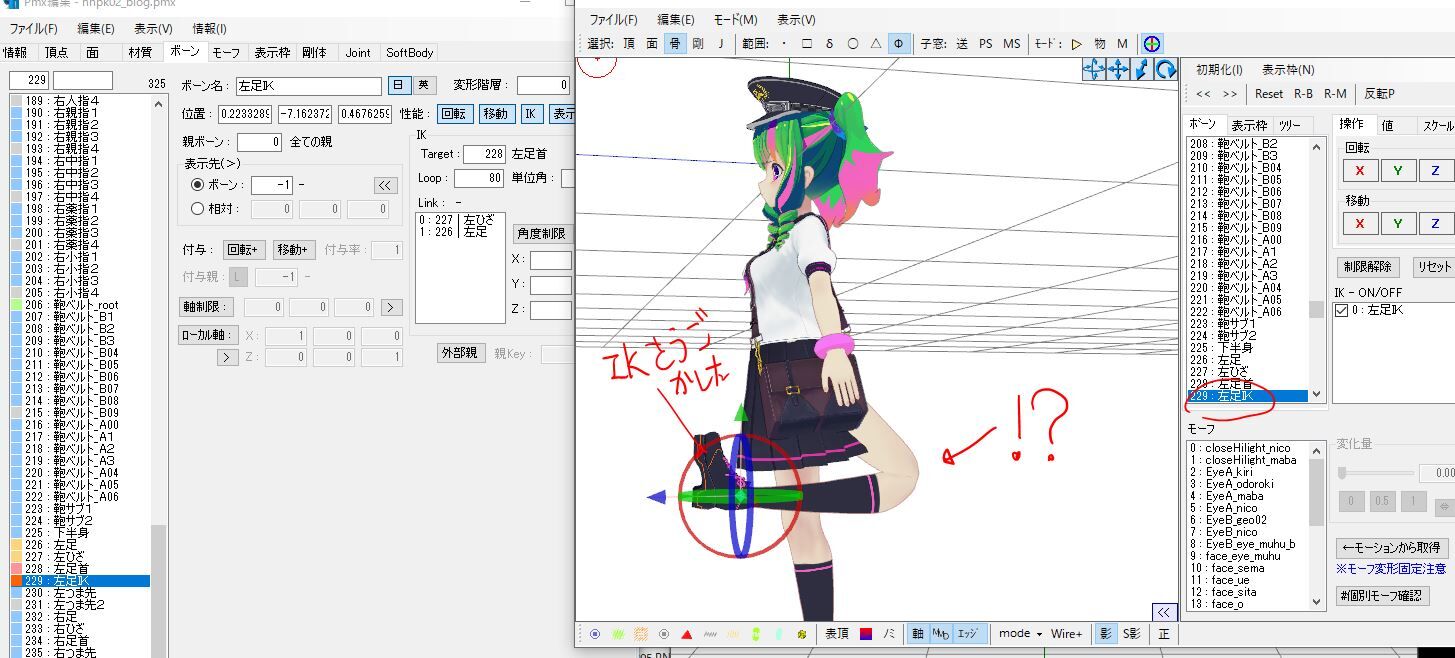
Task: Switch to the 剛体 tab in PMX editor
Action: (314, 53)
